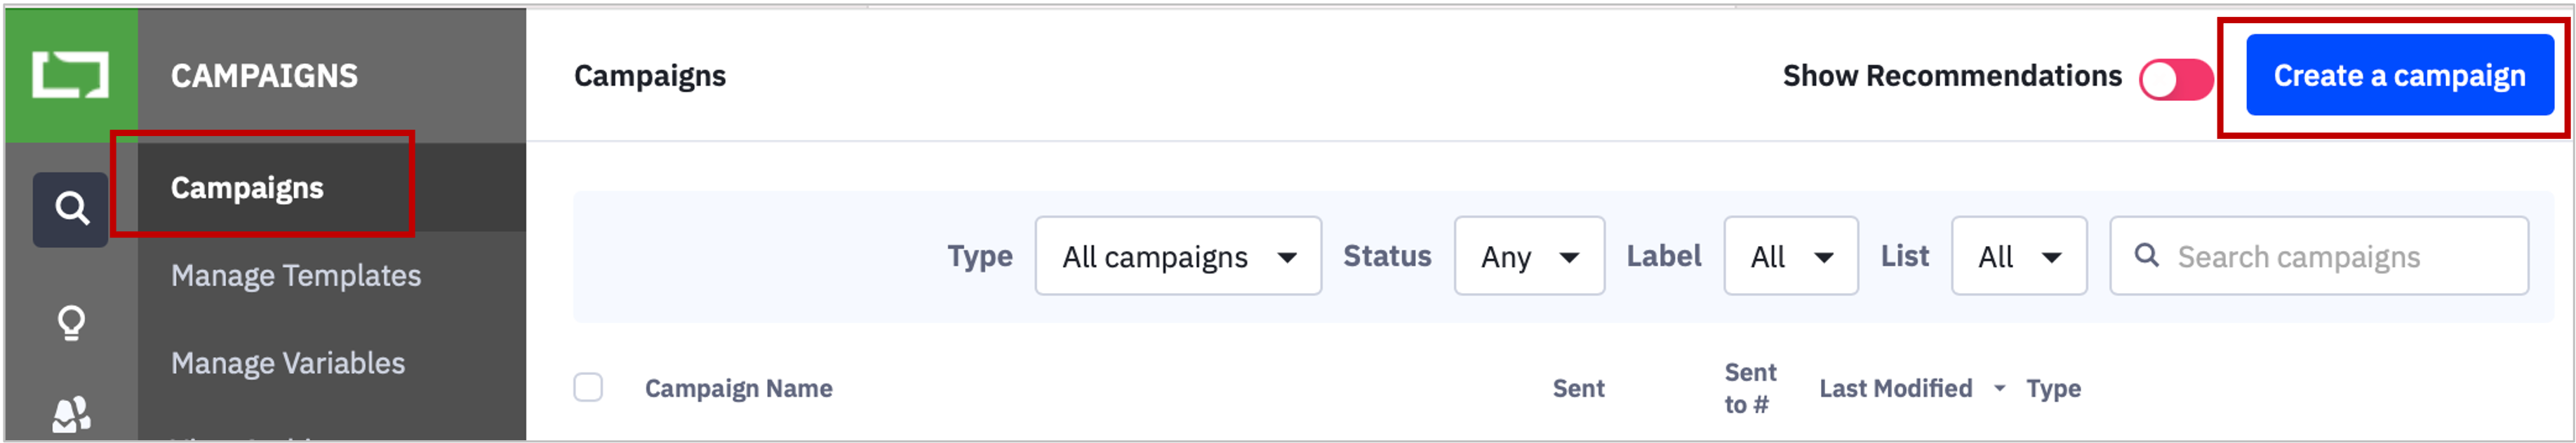This screenshot has height=443, width=2576.
Task: Check the select-all campaigns checkbox
Action: pos(588,387)
